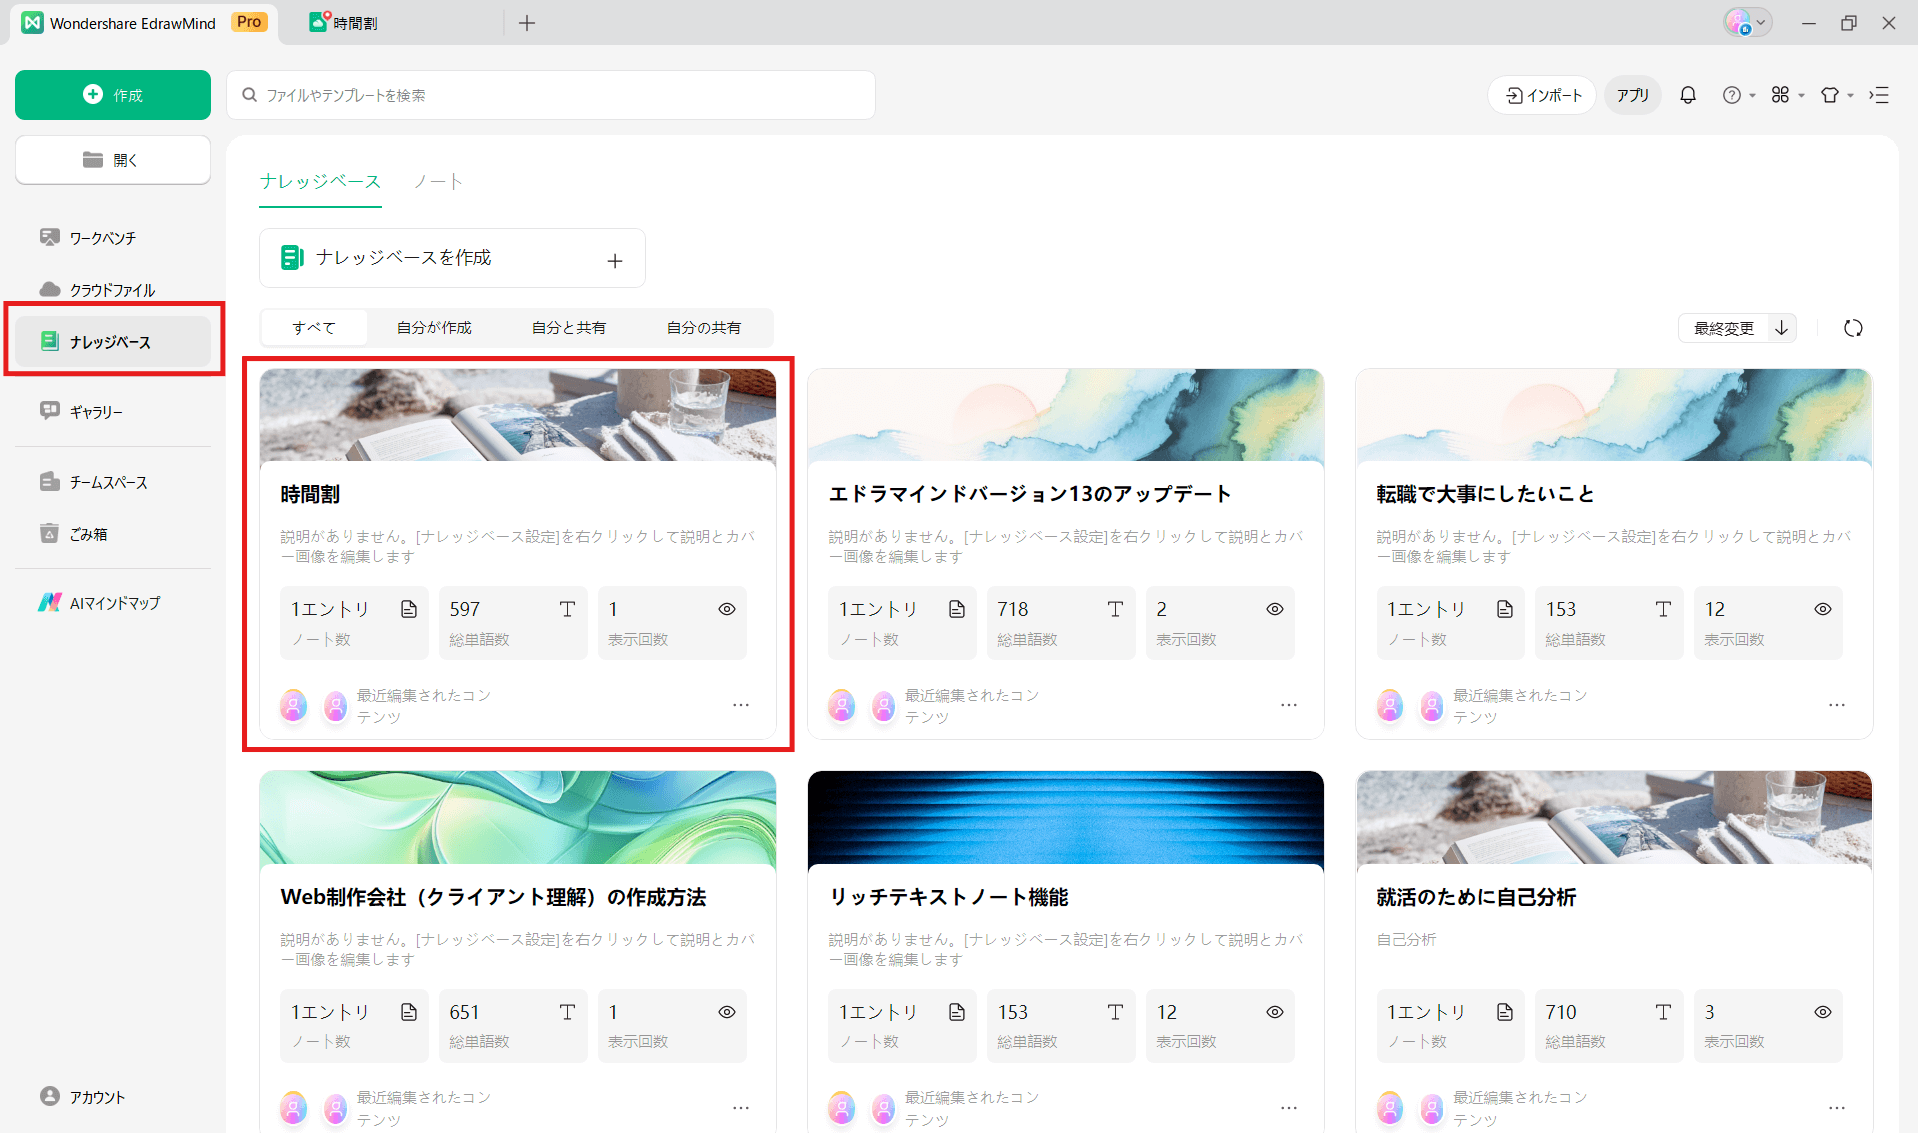1918x1133 pixels.
Task: Refresh the knowledge base list
Action: [1852, 328]
